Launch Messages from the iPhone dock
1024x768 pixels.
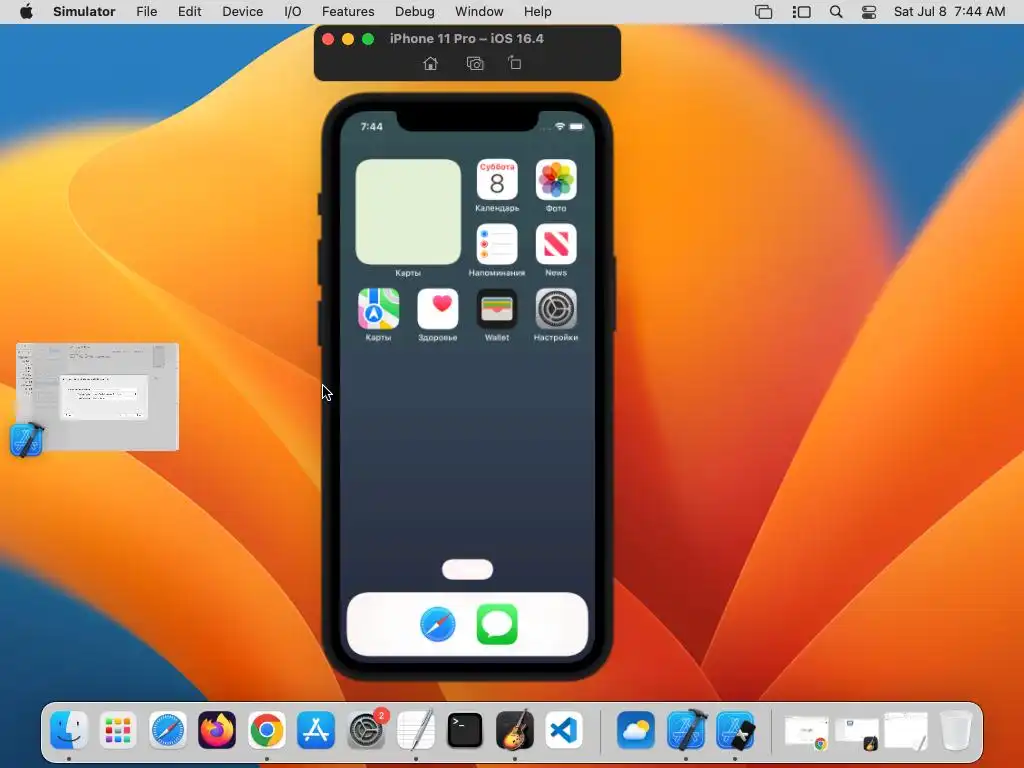pyautogui.click(x=497, y=624)
